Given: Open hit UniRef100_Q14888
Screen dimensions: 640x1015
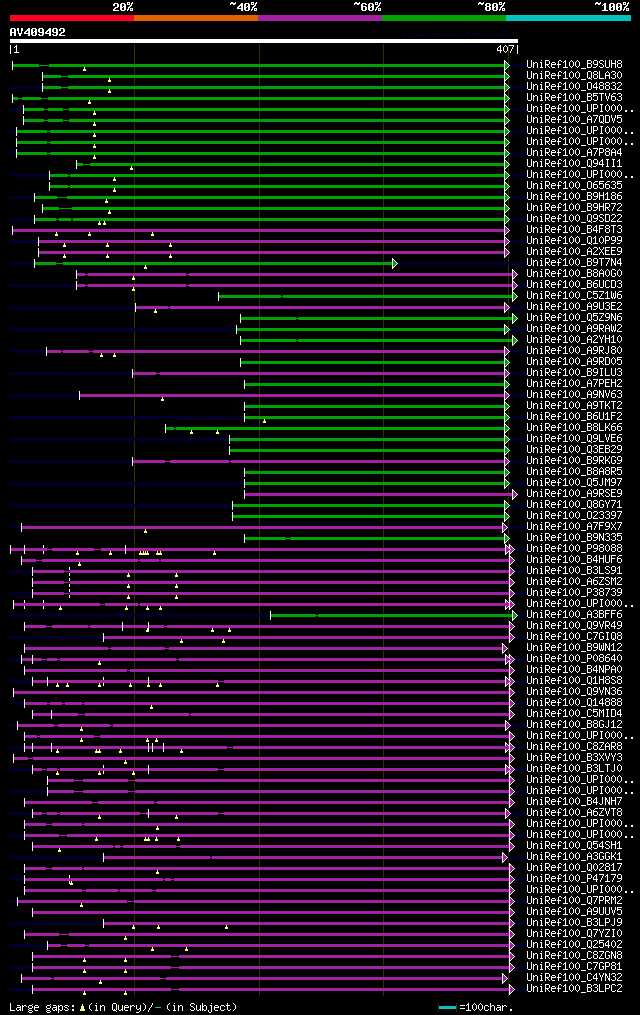Looking at the screenshot, I should point(574,703).
